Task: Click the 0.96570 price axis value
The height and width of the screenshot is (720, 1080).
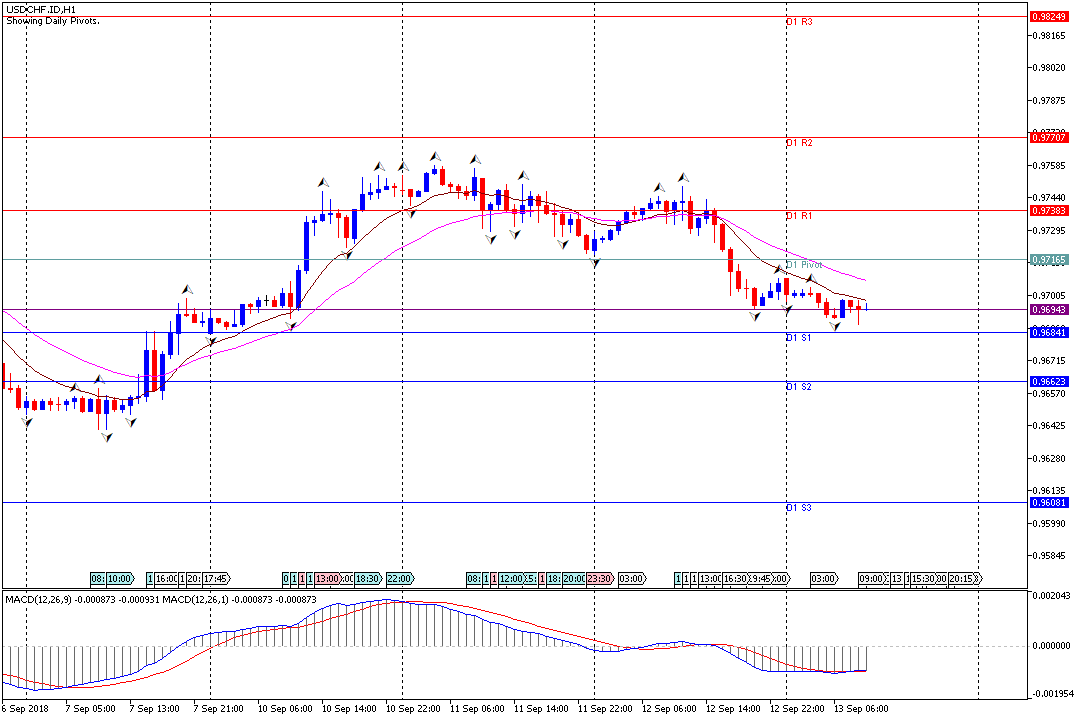Action: point(1050,394)
